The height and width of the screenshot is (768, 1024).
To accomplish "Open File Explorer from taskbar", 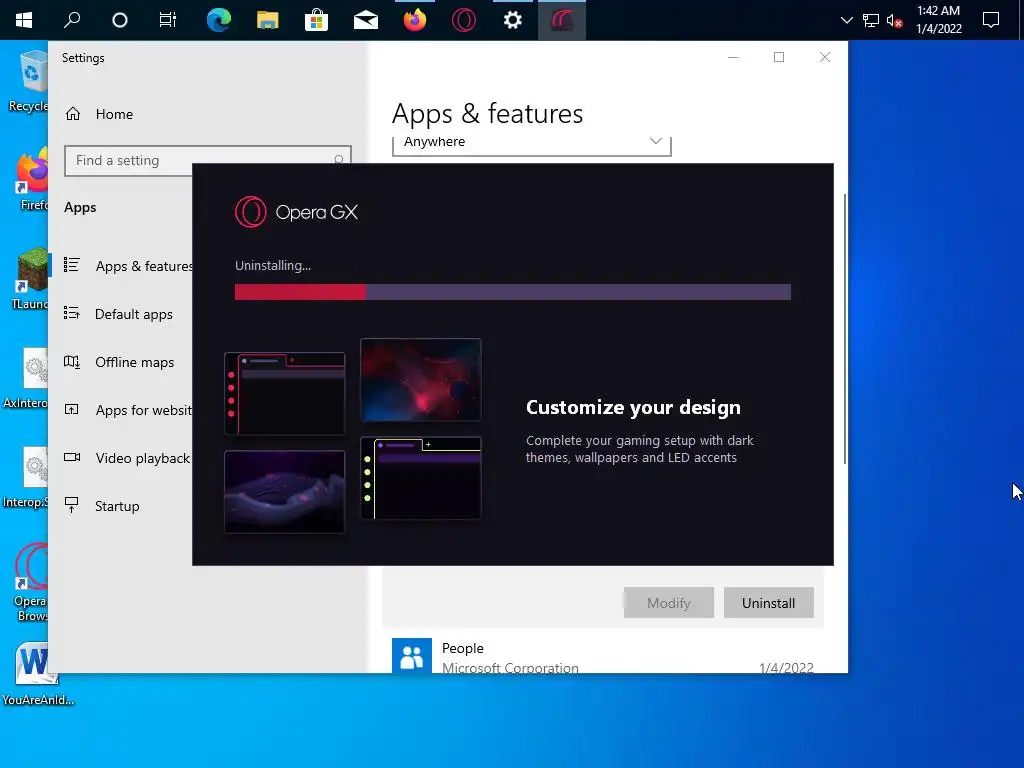I will coord(268,20).
